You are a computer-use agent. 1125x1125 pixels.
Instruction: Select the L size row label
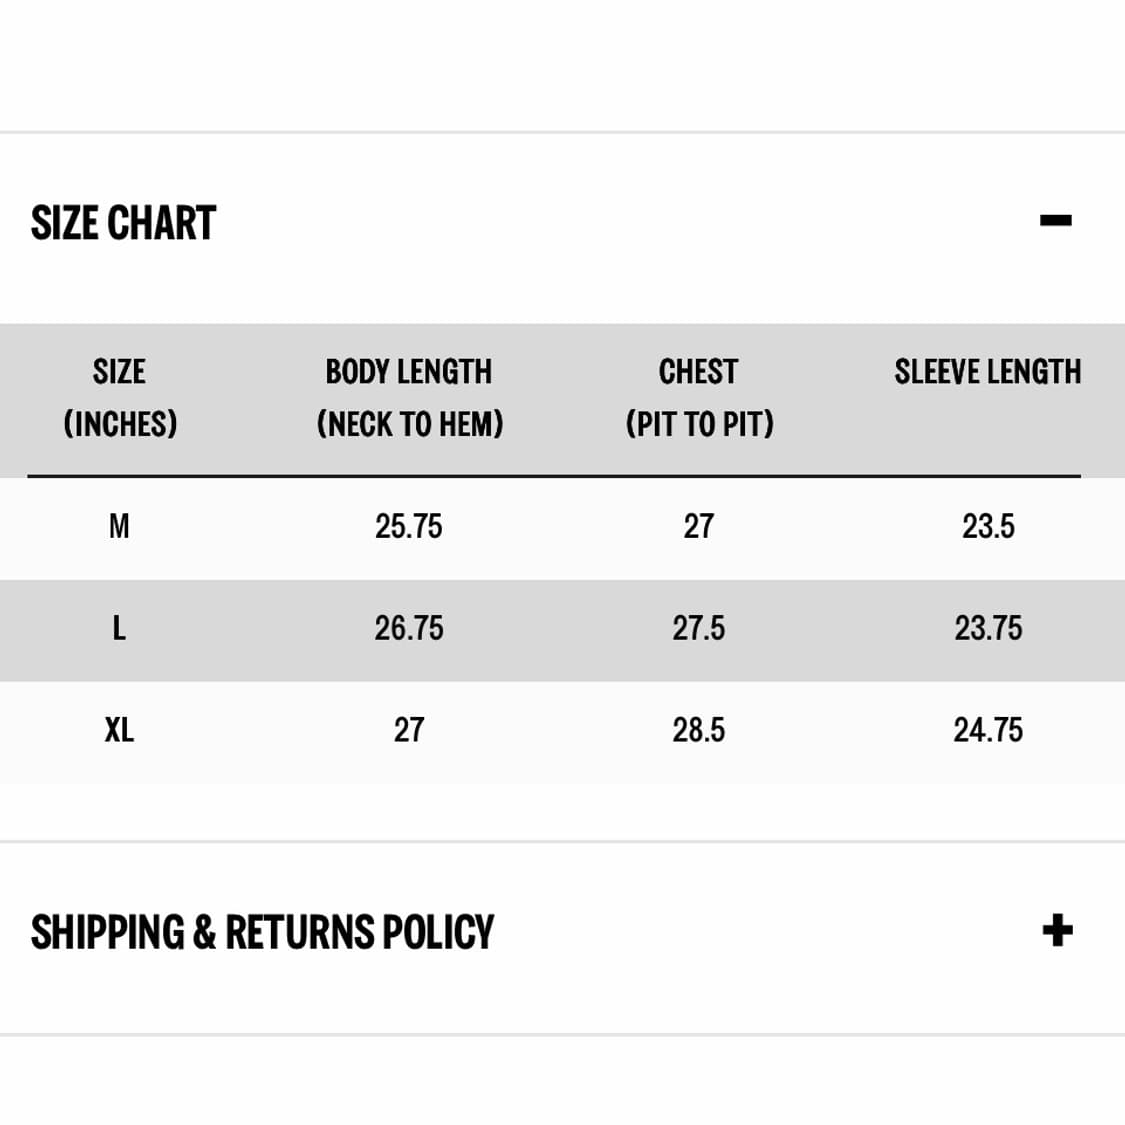119,628
